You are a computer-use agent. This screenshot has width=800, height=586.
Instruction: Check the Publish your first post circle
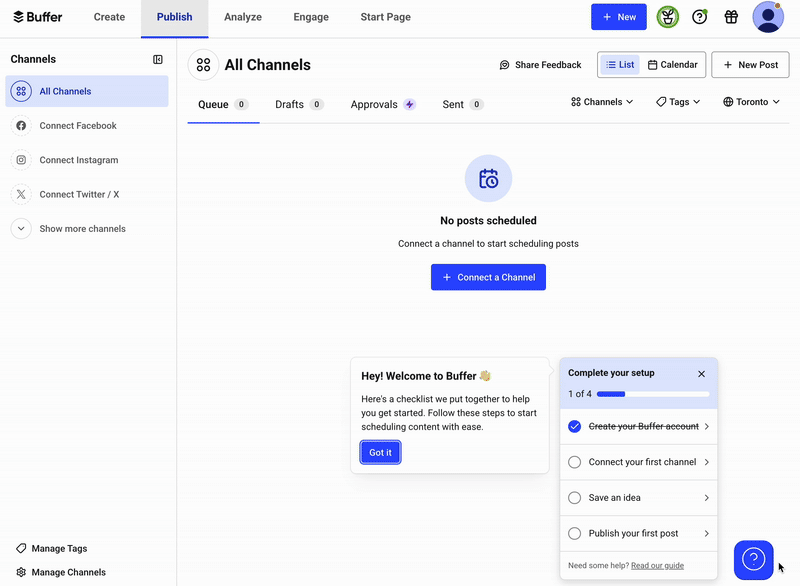(574, 533)
